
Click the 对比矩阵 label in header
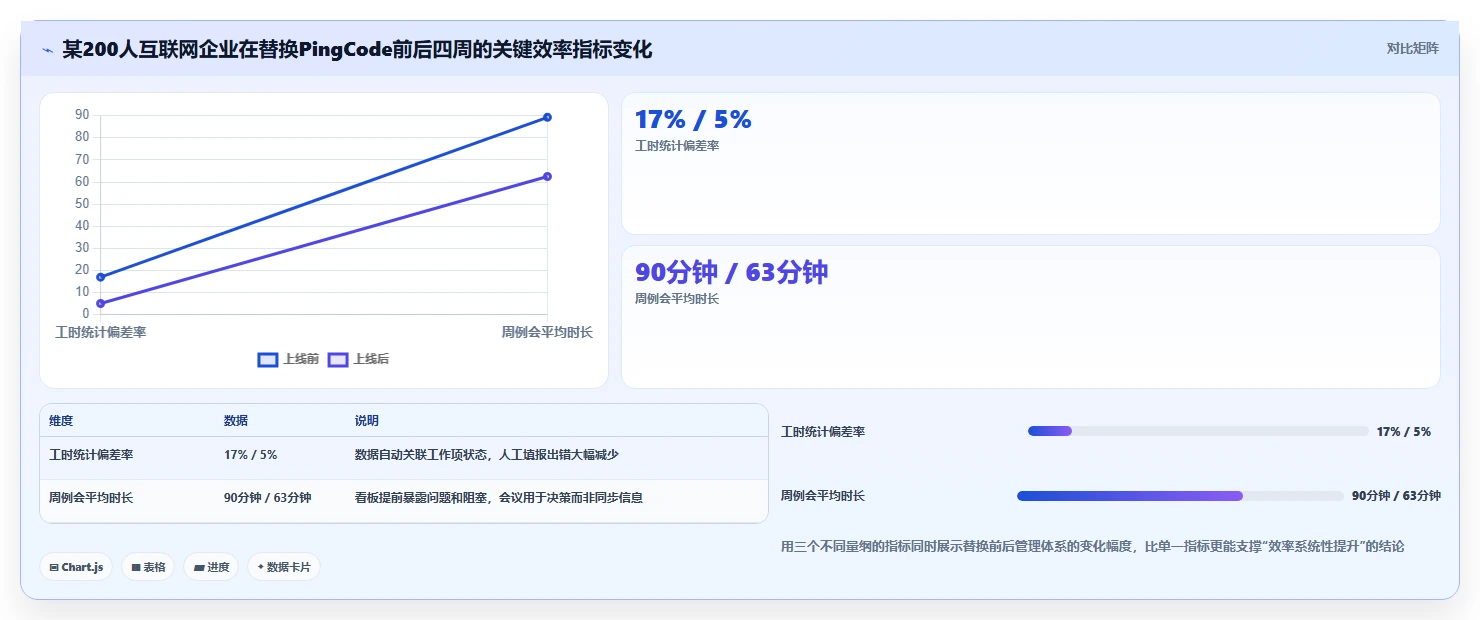1412,48
